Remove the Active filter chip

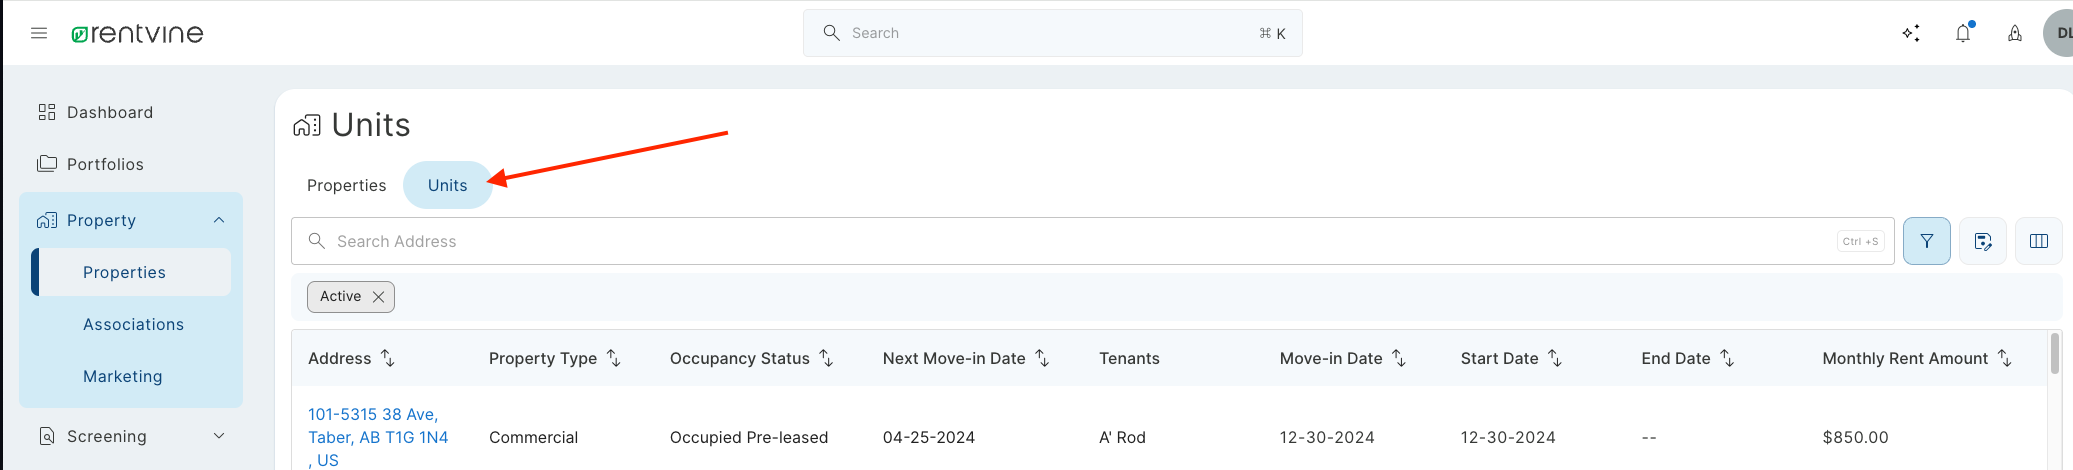point(378,297)
